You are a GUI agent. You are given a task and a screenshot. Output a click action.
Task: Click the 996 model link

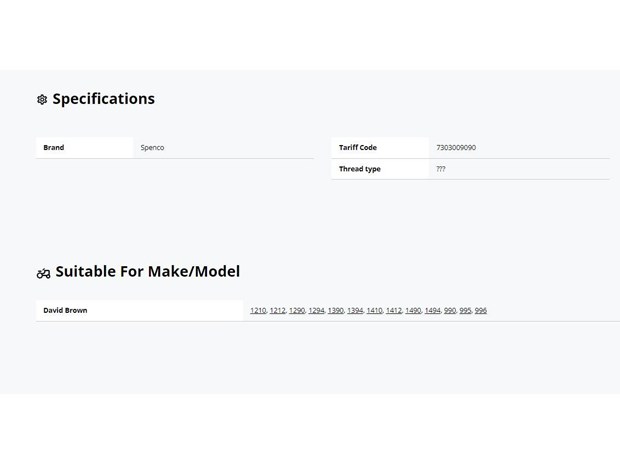coord(480,310)
